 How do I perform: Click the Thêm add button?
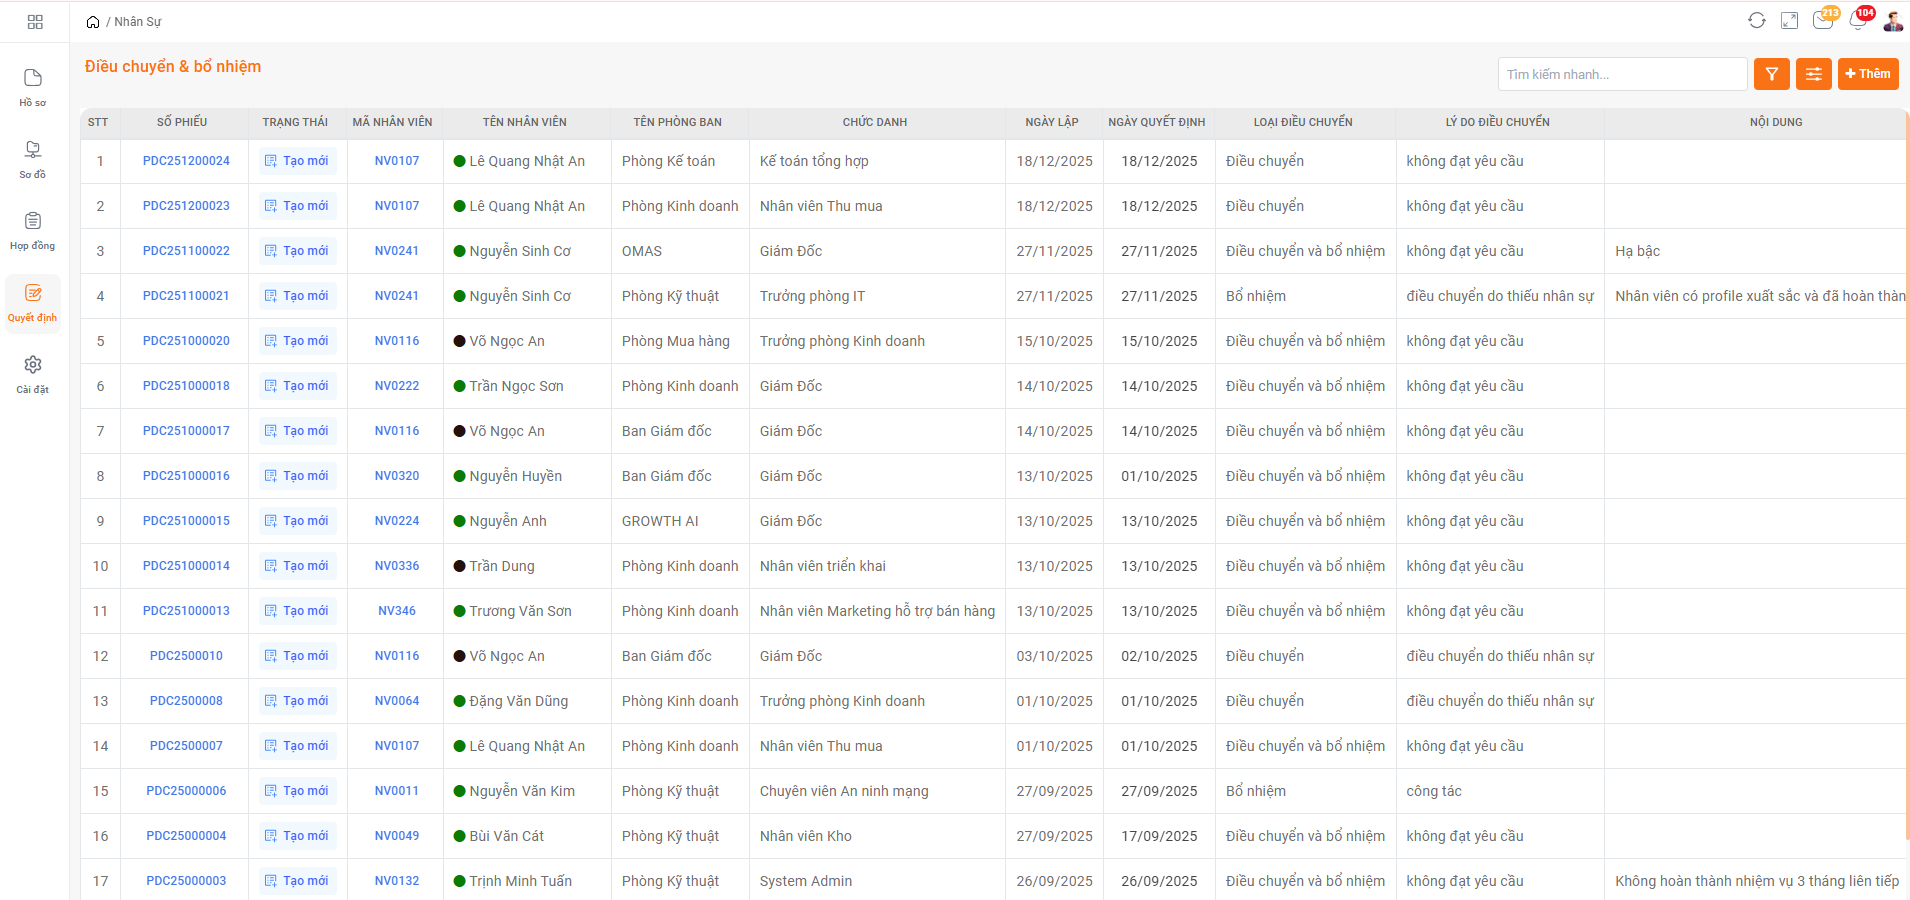[1867, 74]
